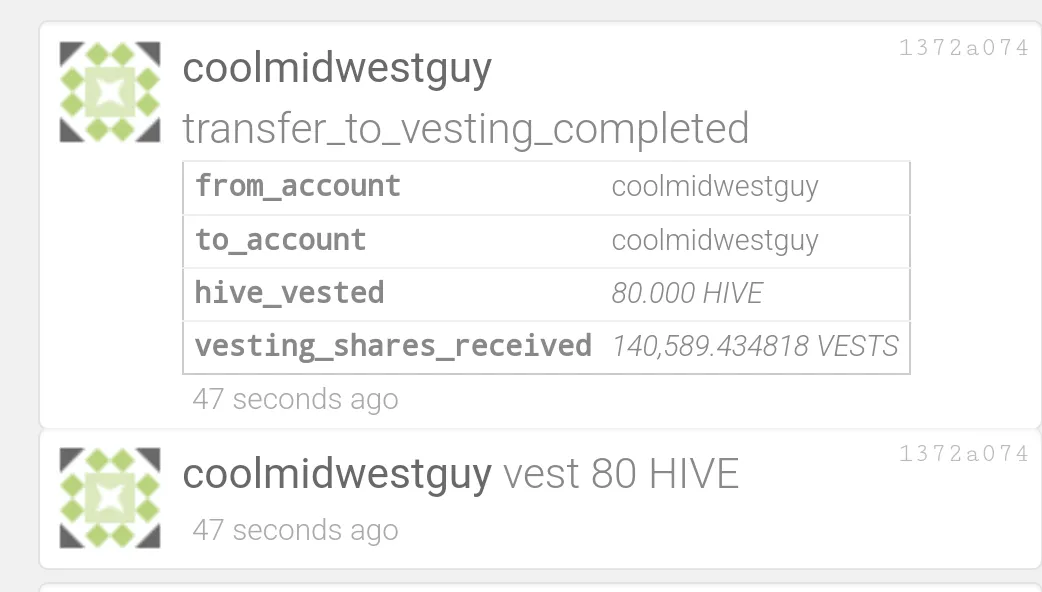The image size is (1042, 592).
Task: Open coolmidwestguy profile above transfer_to_vesting_completed
Action: click(x=337, y=70)
